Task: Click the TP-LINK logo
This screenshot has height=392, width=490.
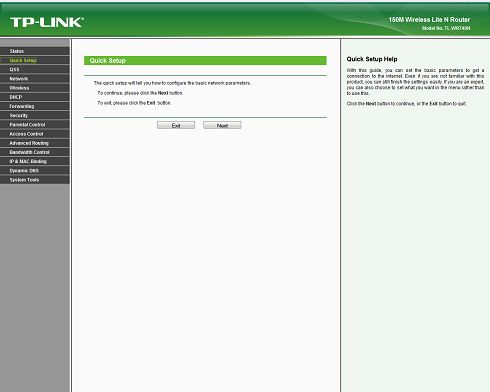Action: [47, 22]
